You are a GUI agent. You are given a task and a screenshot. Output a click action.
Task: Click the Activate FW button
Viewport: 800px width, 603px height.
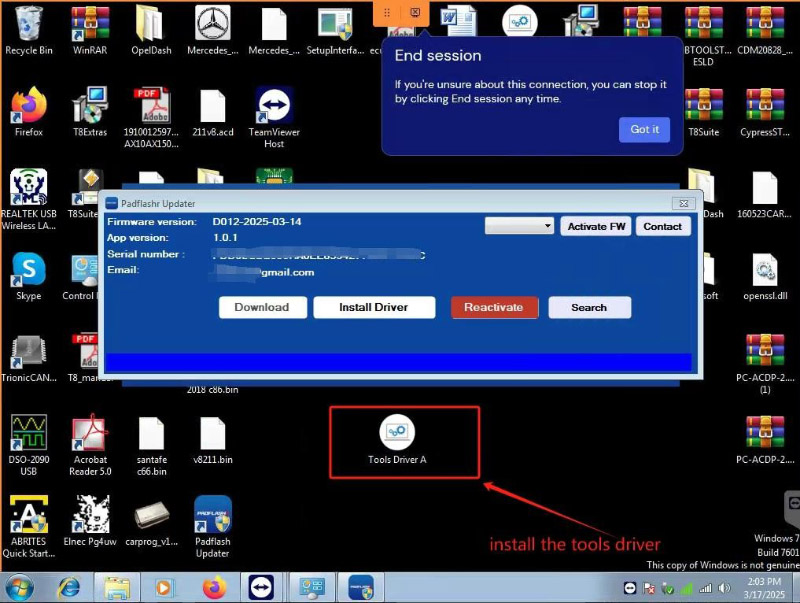coord(596,227)
